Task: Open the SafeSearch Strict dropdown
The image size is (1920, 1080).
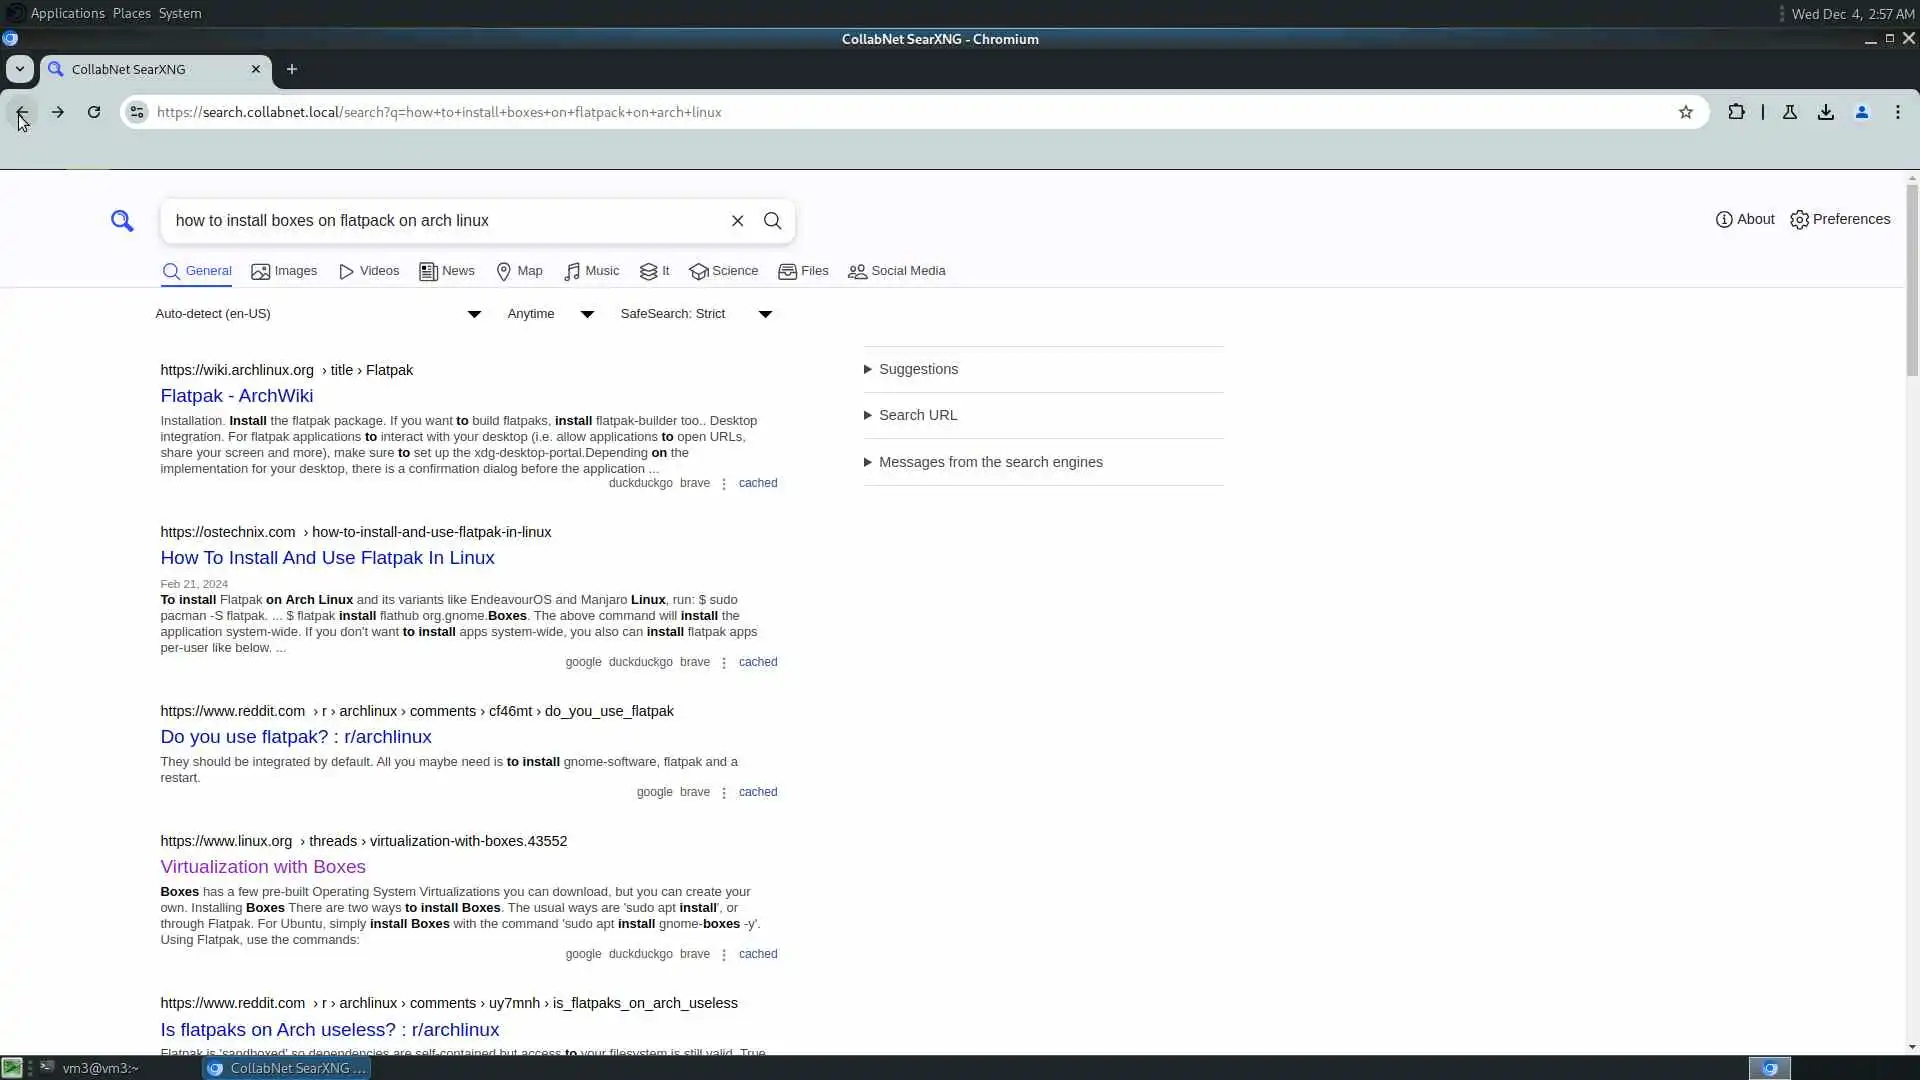Action: [x=696, y=314]
